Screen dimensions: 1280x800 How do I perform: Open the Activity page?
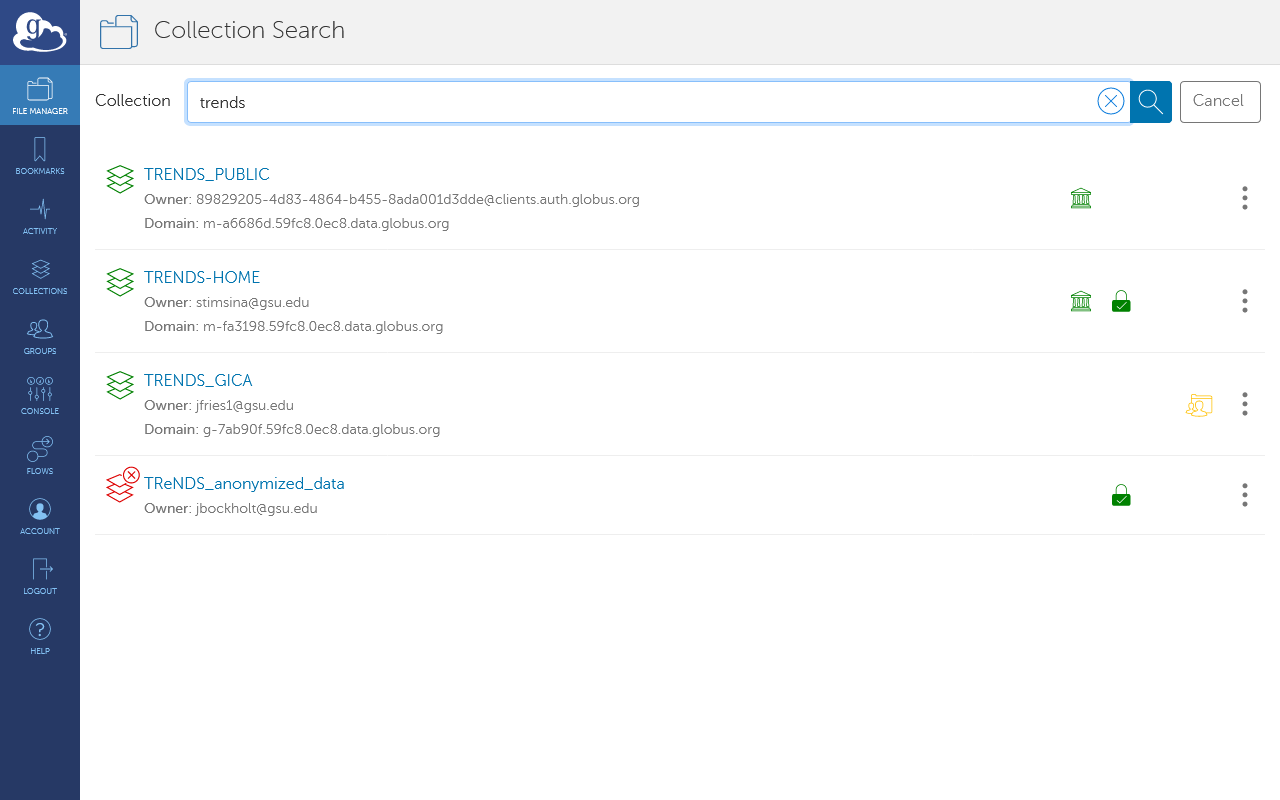[40, 216]
